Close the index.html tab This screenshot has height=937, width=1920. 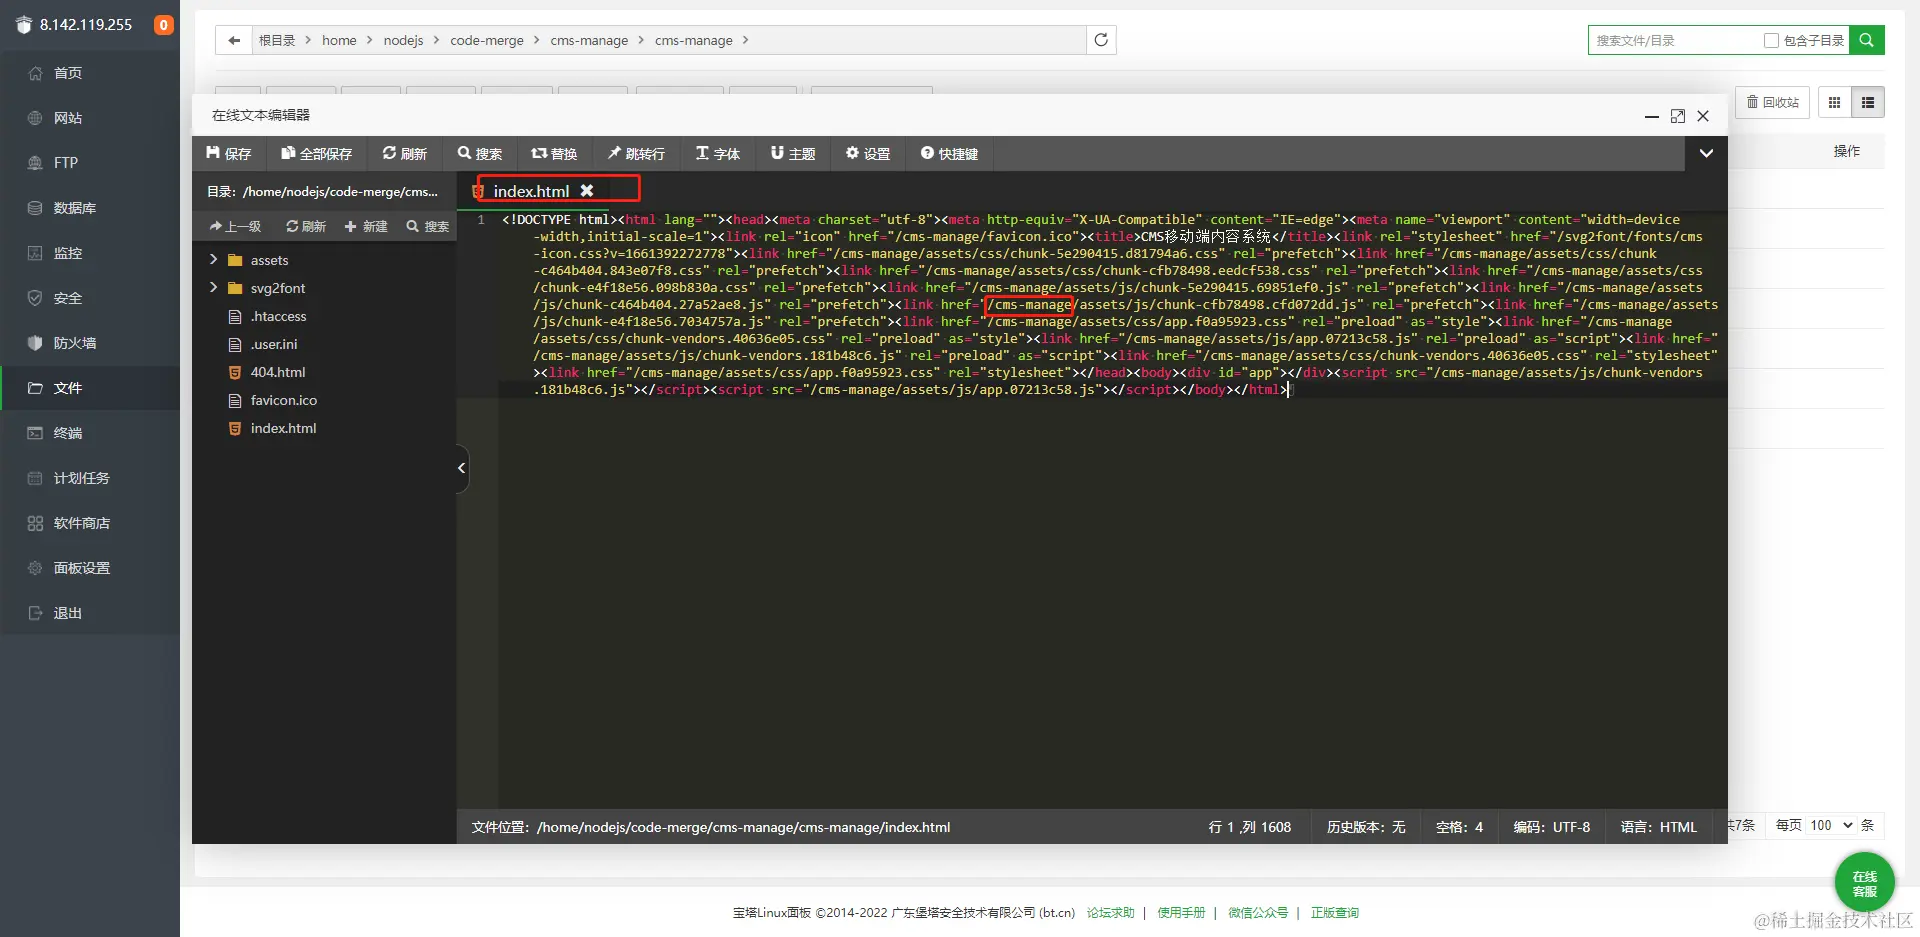tap(587, 190)
